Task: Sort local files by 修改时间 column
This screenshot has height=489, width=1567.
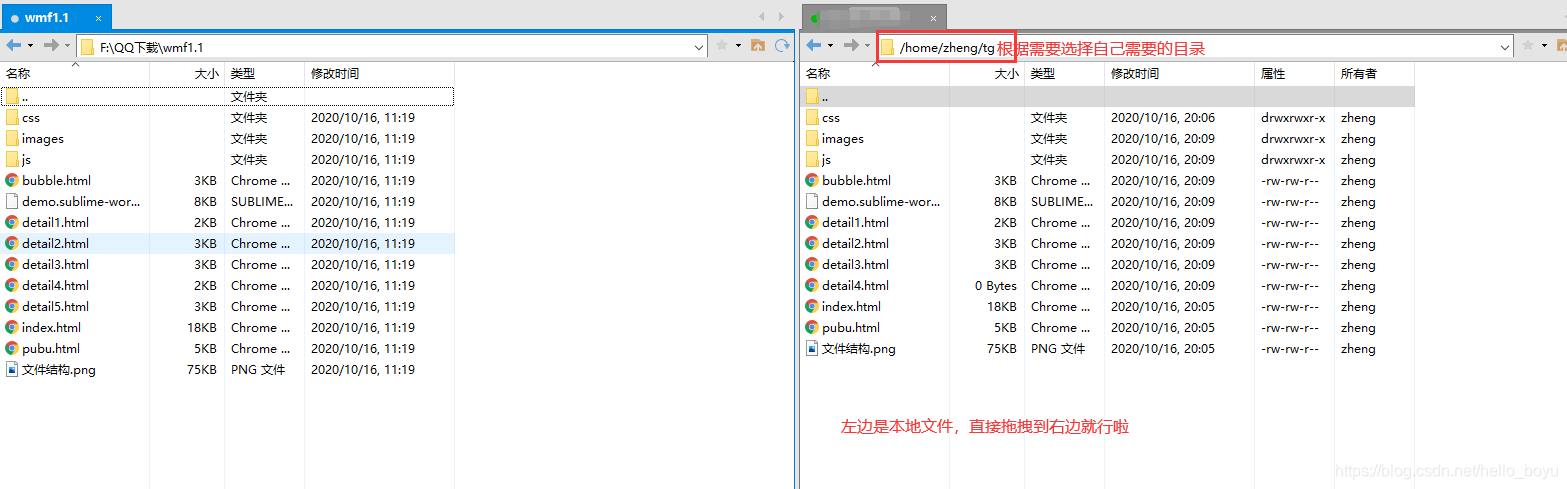Action: (x=379, y=74)
